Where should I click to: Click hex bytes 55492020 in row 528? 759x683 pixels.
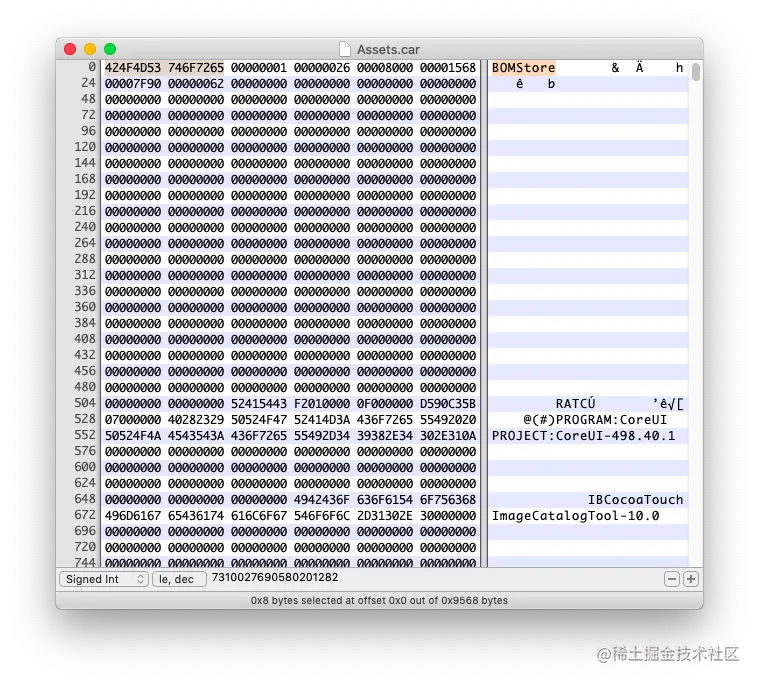tap(448, 420)
